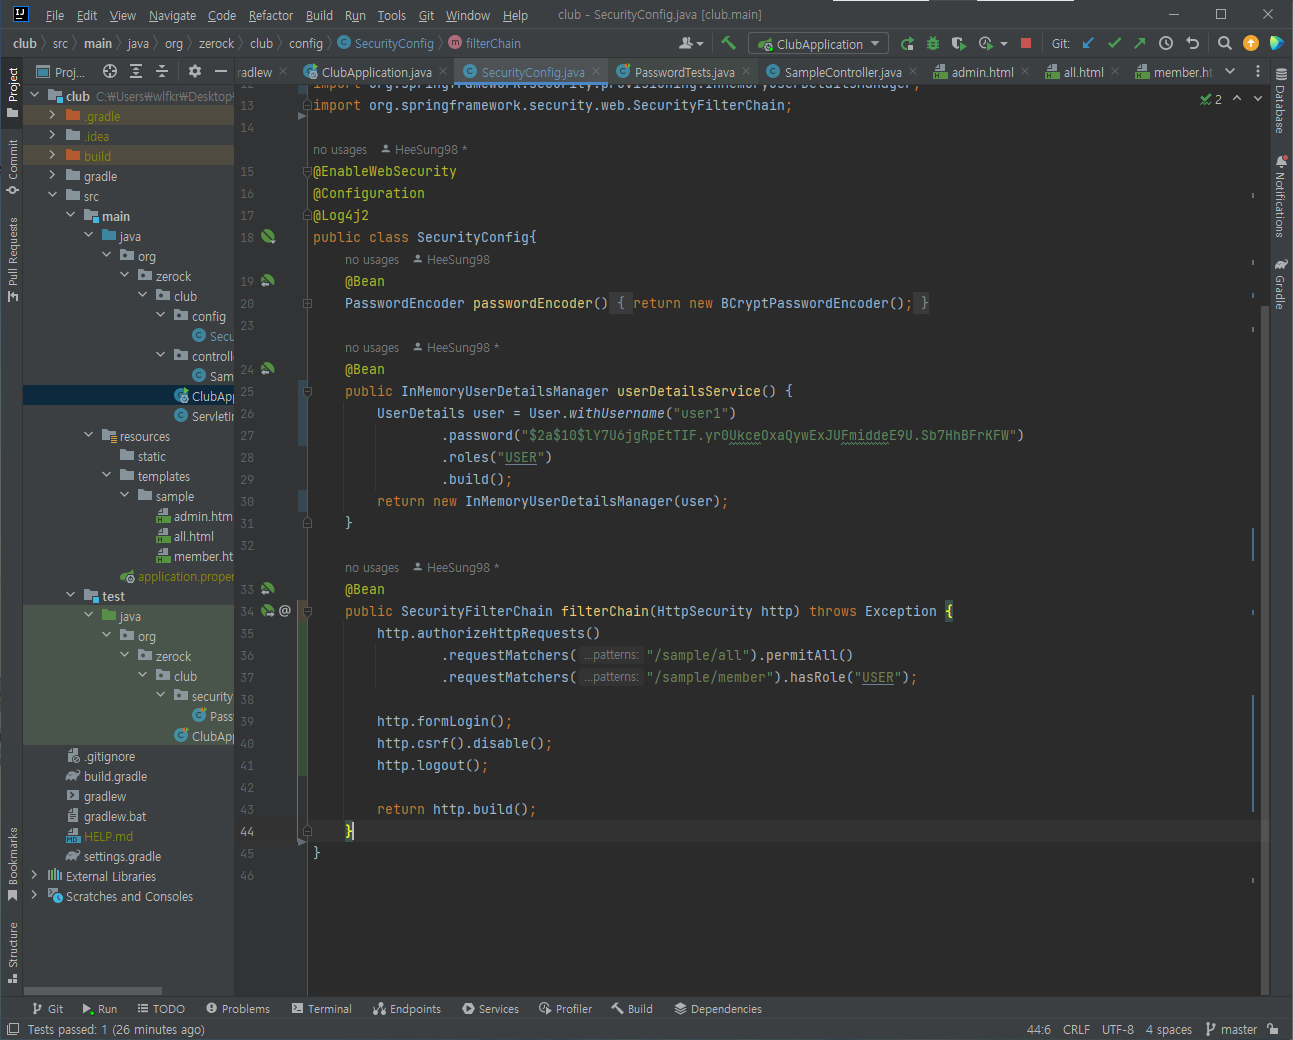
Task: Start debugging with the bug icon
Action: pyautogui.click(x=933, y=43)
